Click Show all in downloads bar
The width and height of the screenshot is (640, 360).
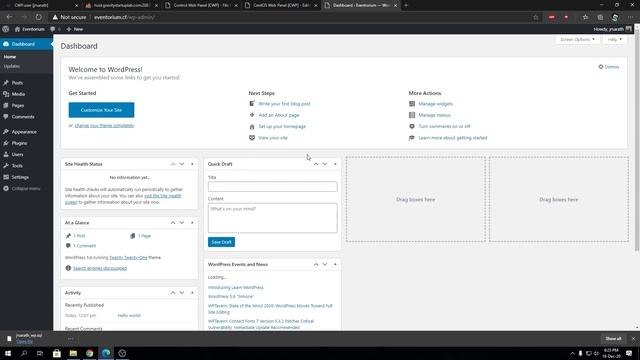click(x=613, y=339)
